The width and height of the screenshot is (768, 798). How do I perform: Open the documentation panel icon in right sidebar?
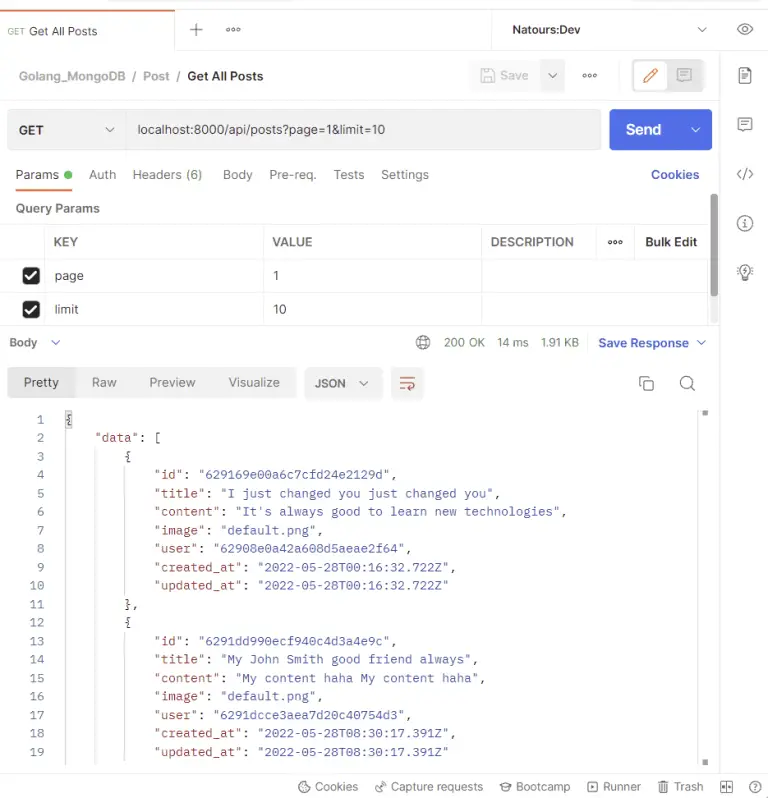click(745, 76)
